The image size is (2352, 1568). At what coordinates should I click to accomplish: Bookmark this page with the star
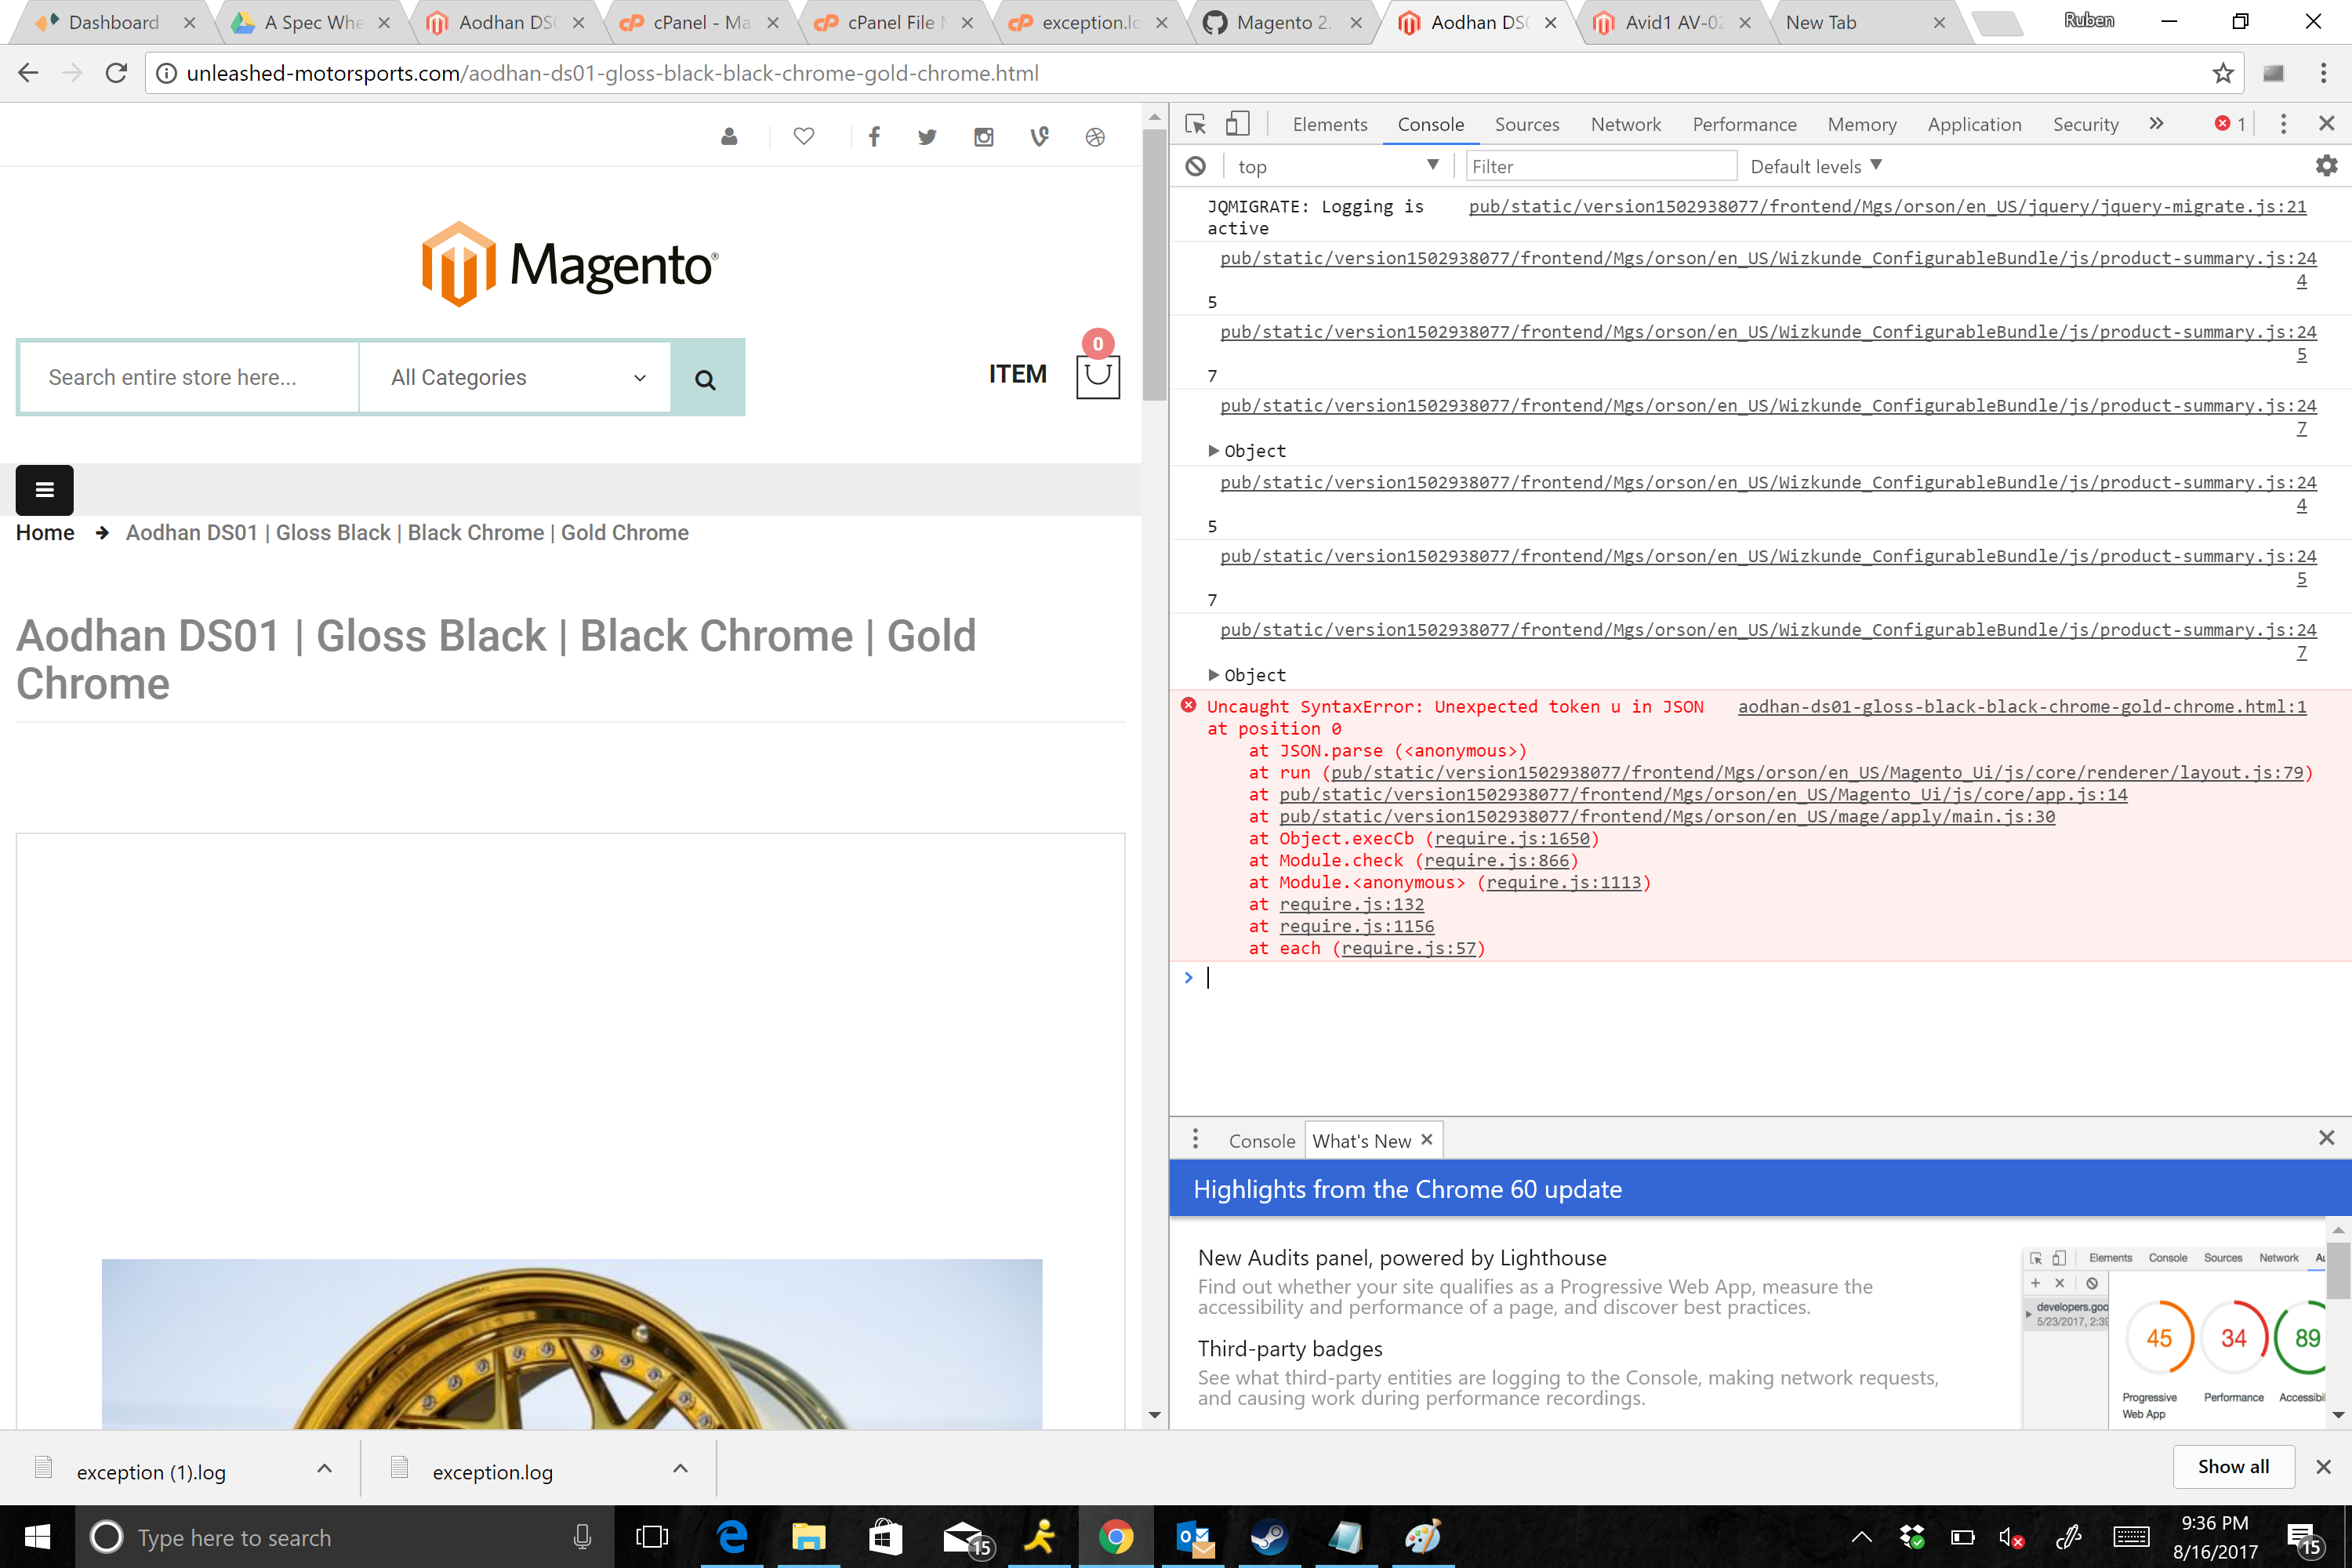[x=2222, y=73]
